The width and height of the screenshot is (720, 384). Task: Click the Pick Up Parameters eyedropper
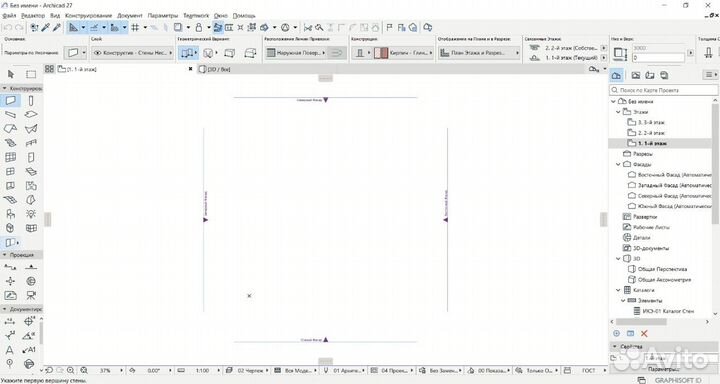point(46,28)
